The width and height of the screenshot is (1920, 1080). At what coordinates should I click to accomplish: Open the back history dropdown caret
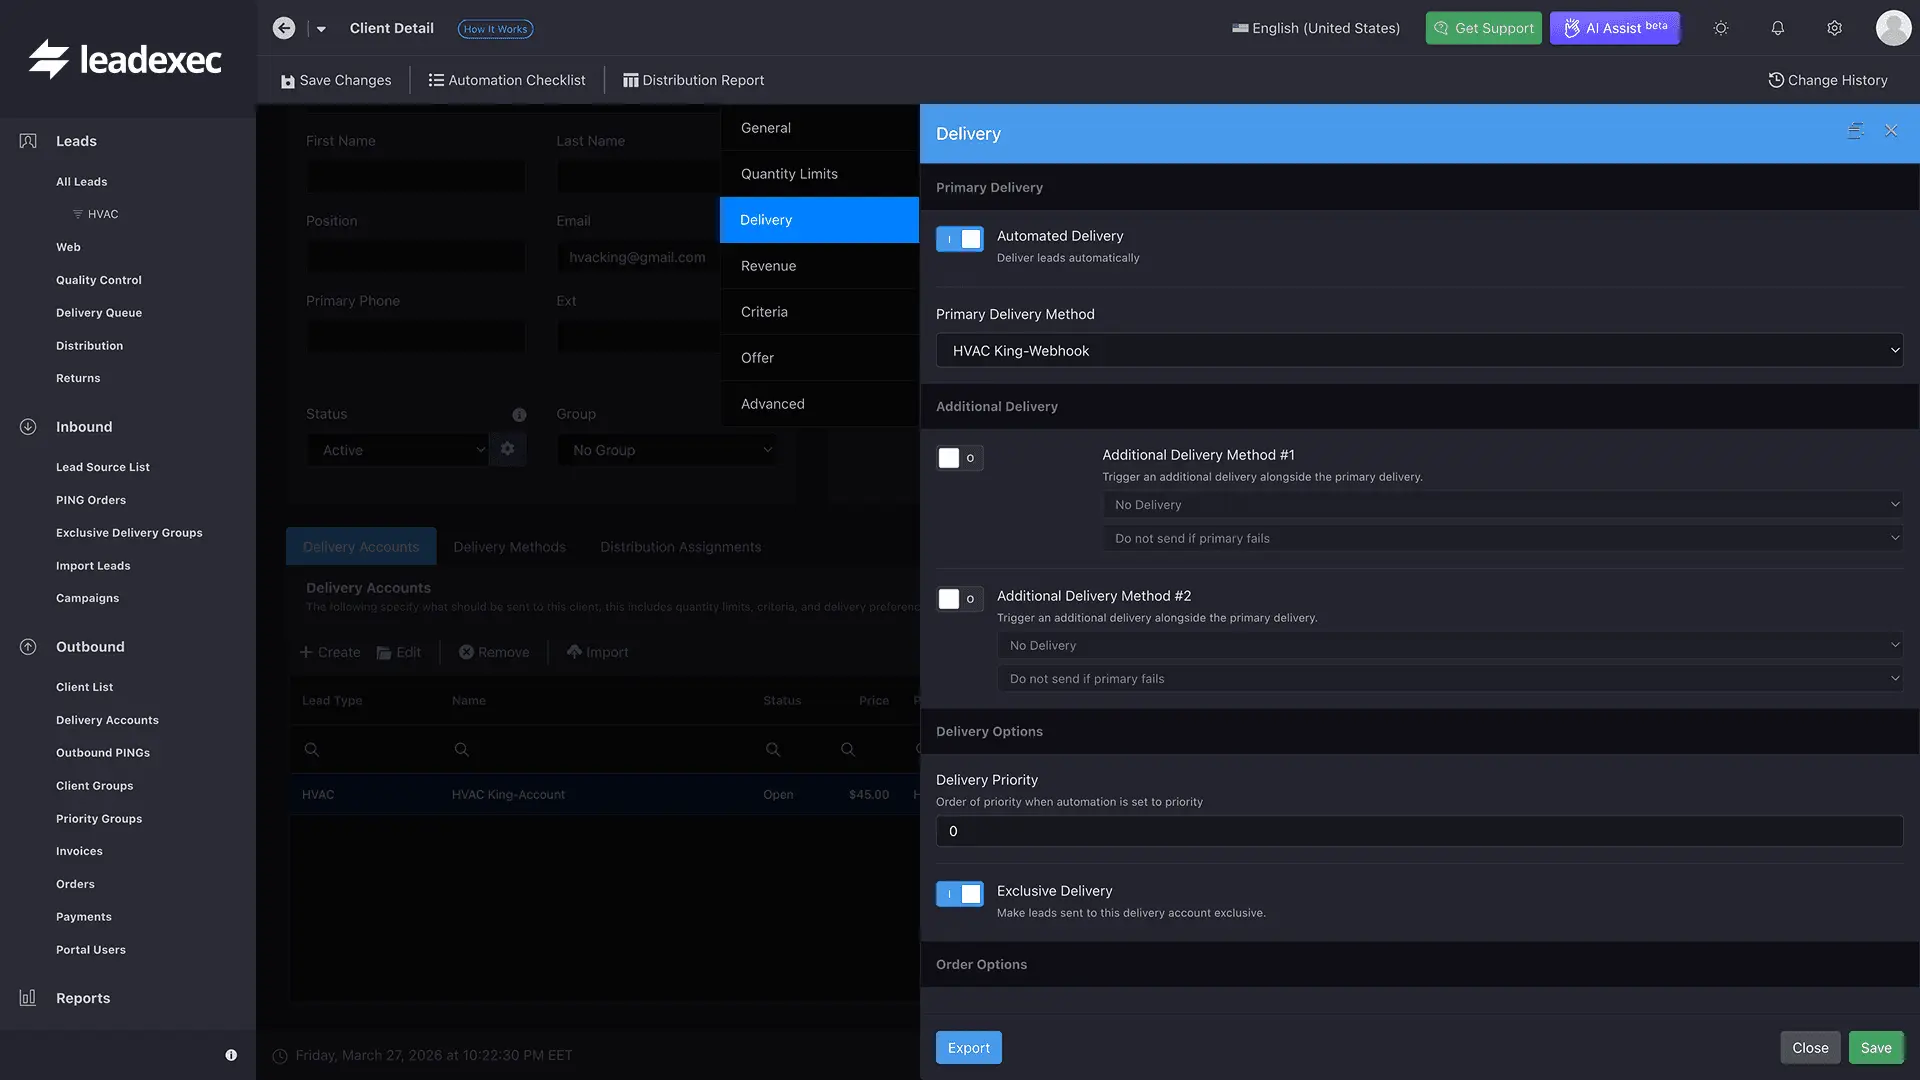tap(321, 29)
